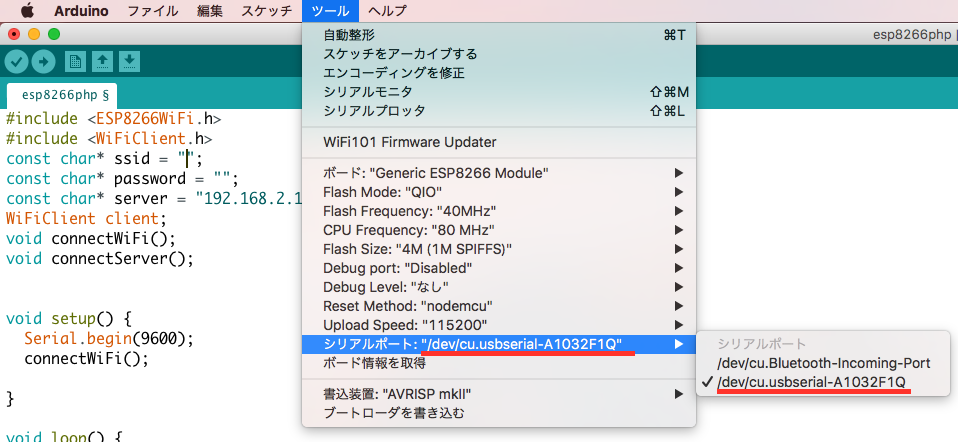958x442 pixels.
Task: Select checked /dev/cu.usbserial-A1032F1Q port option
Action: pyautogui.click(x=824, y=382)
